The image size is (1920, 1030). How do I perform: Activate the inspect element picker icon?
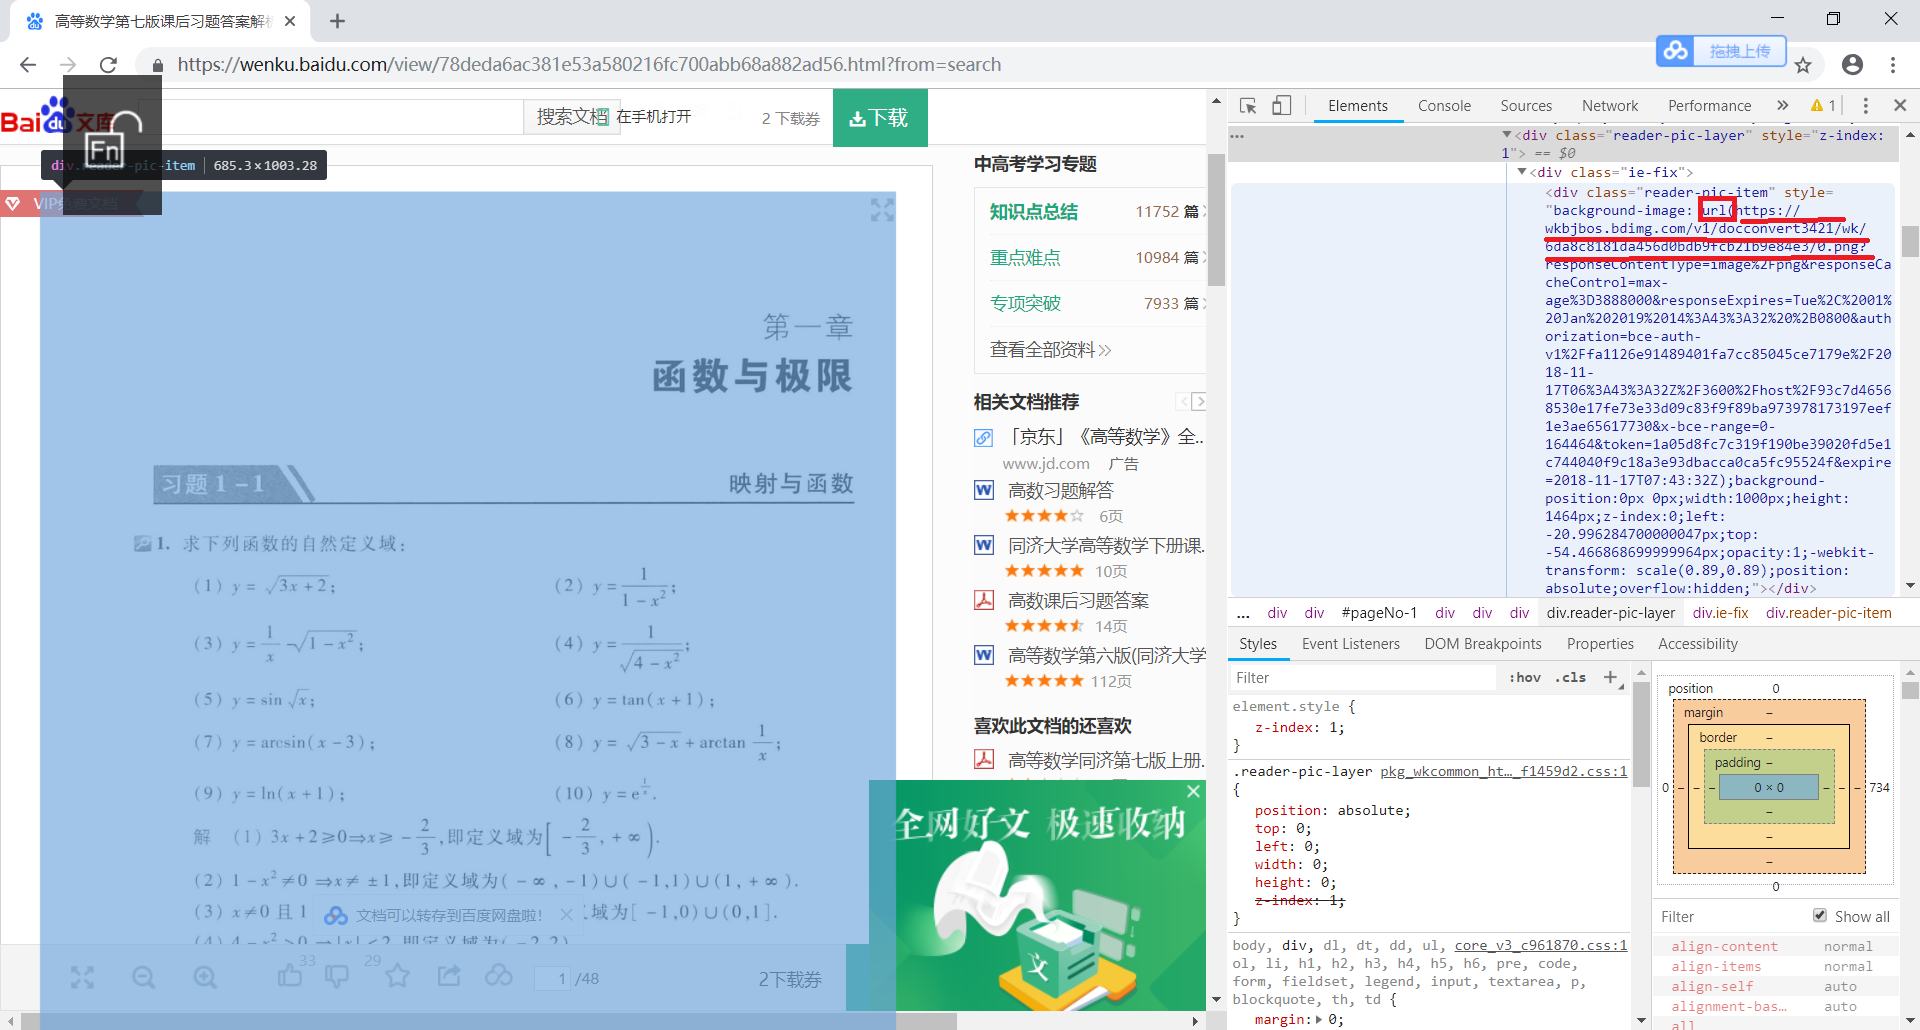tap(1248, 106)
